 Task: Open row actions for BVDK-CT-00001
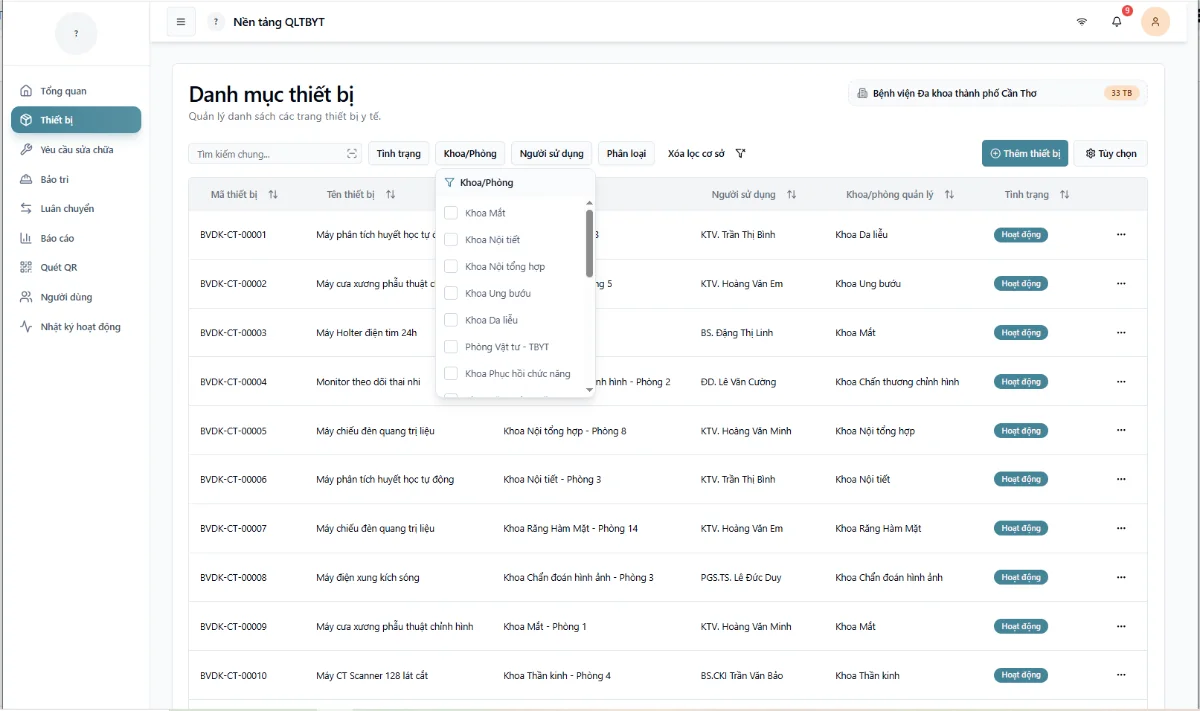(1120, 235)
